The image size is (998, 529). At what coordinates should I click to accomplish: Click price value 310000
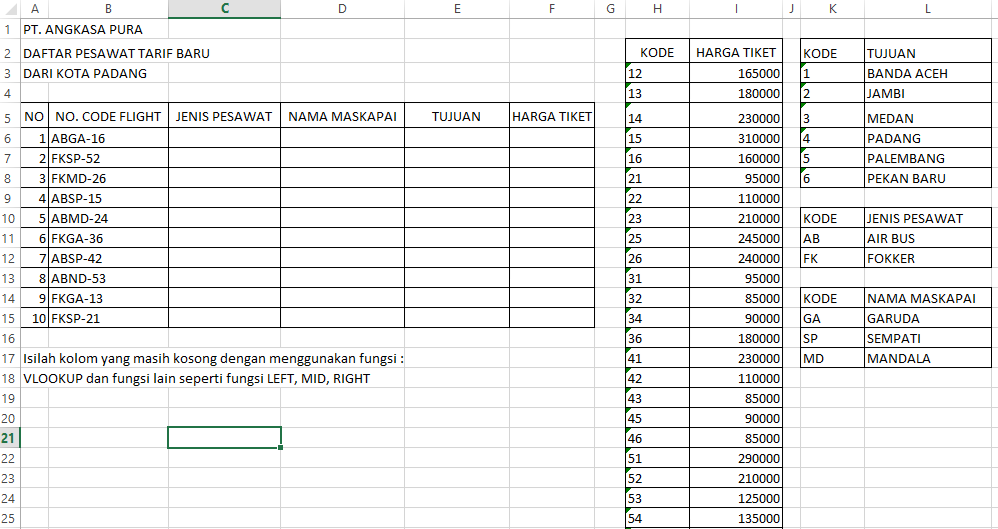point(736,138)
